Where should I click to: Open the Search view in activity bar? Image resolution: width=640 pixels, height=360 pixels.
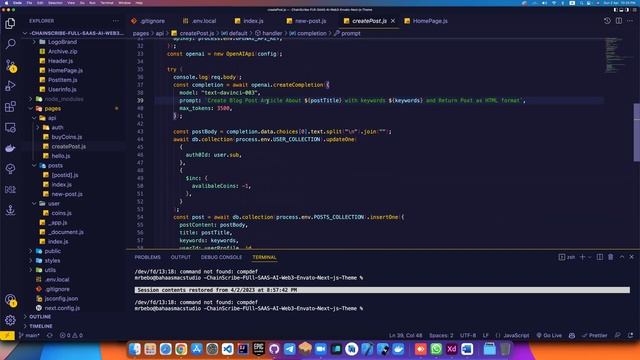point(10,44)
